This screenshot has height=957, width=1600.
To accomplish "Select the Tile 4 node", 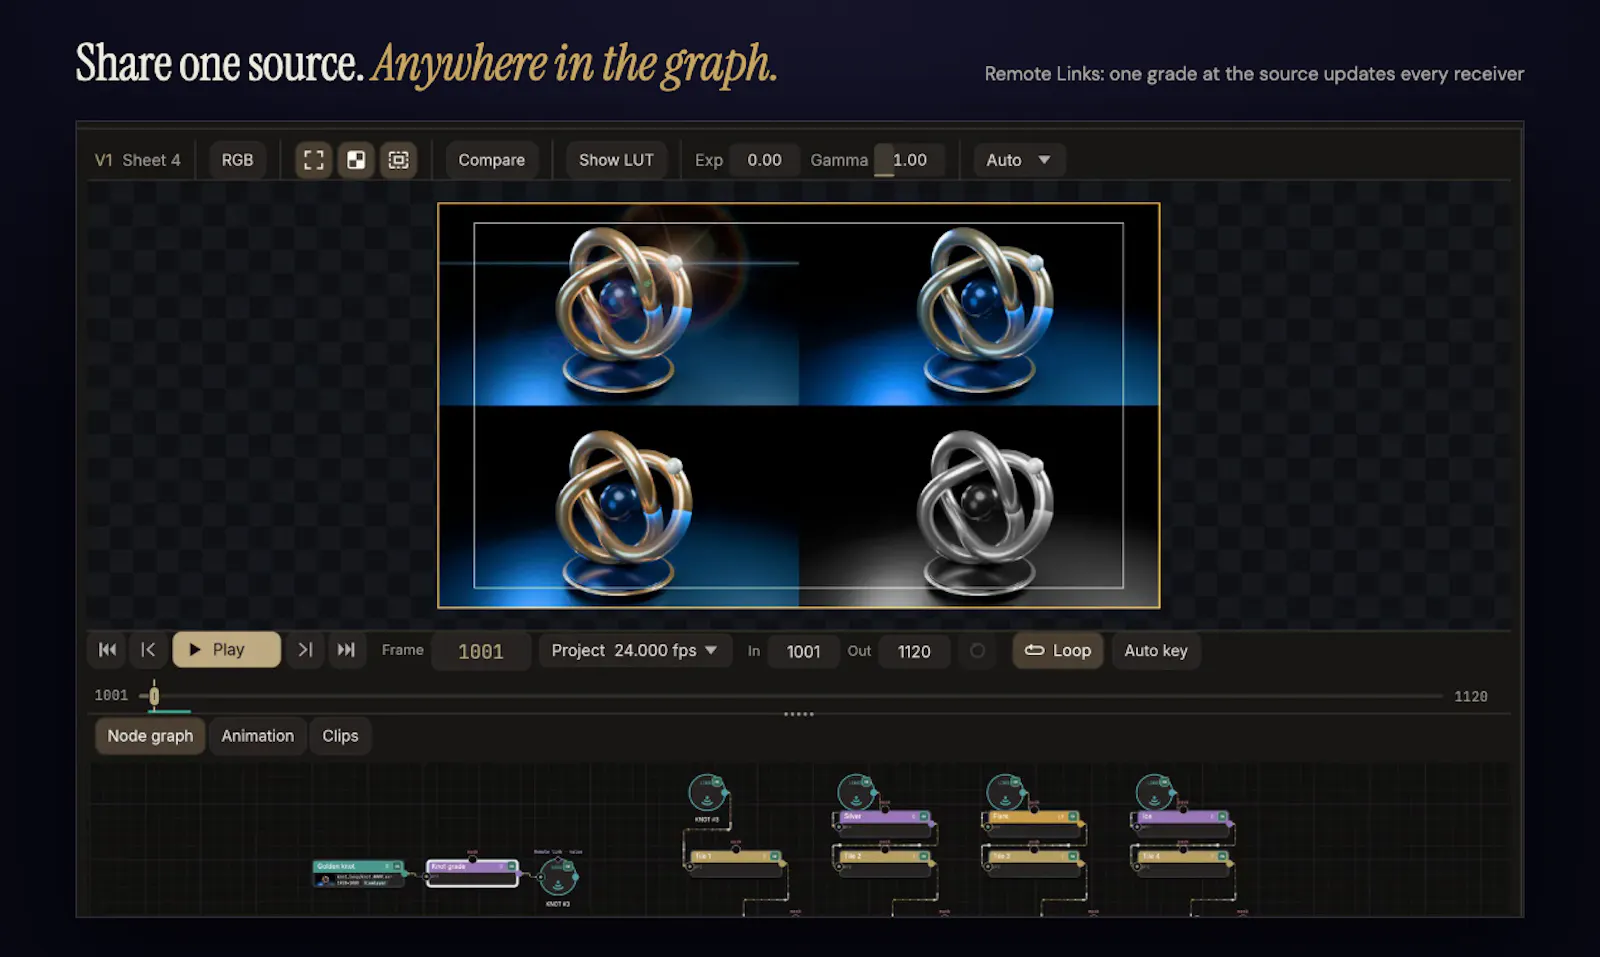I will point(1182,862).
